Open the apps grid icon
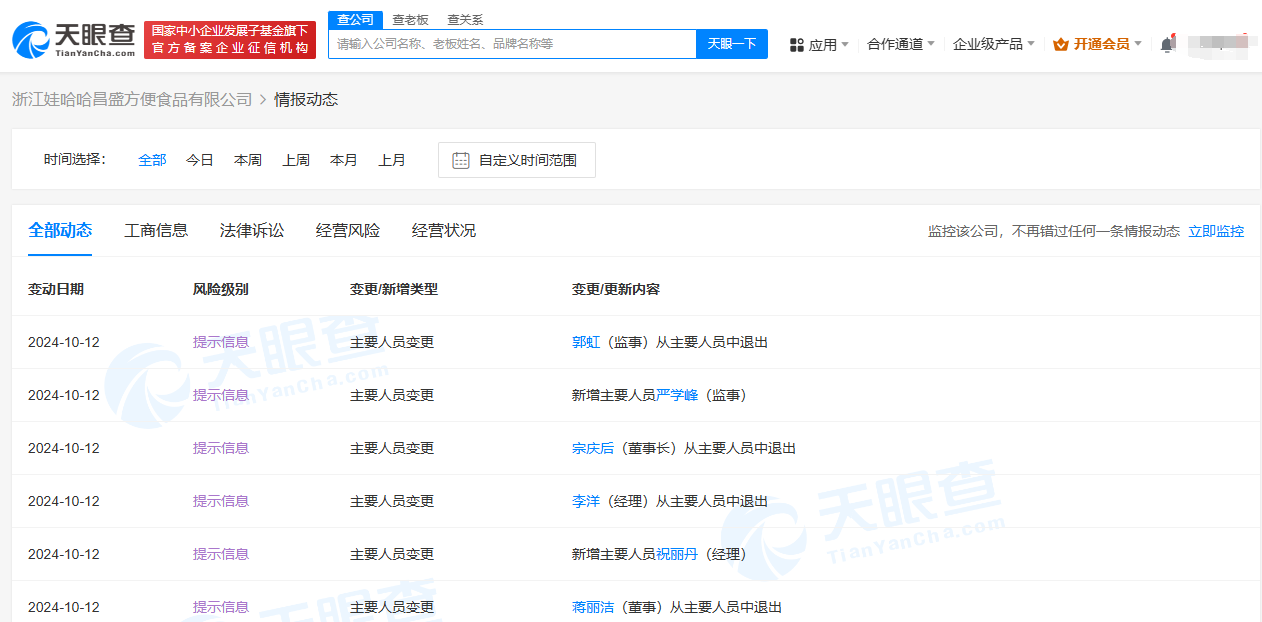The width and height of the screenshot is (1262, 622). pyautogui.click(x=797, y=44)
